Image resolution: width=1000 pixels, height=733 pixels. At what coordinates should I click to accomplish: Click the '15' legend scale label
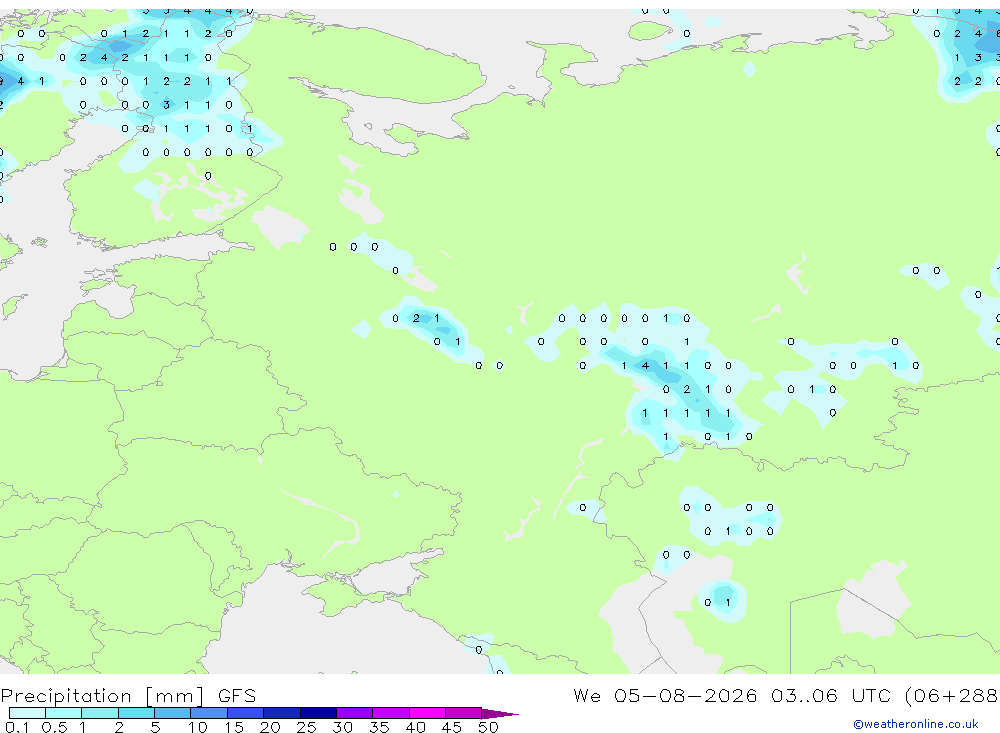tap(233, 727)
